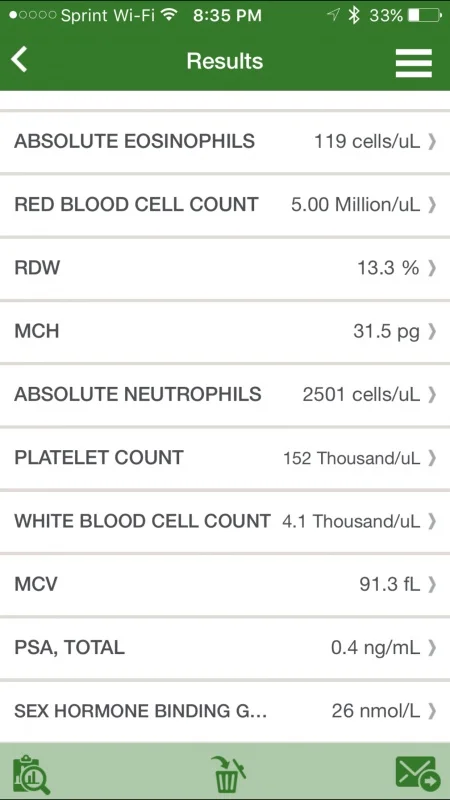This screenshot has height=800, width=450.
Task: Expand the RDW row chevron
Action: click(x=432, y=268)
